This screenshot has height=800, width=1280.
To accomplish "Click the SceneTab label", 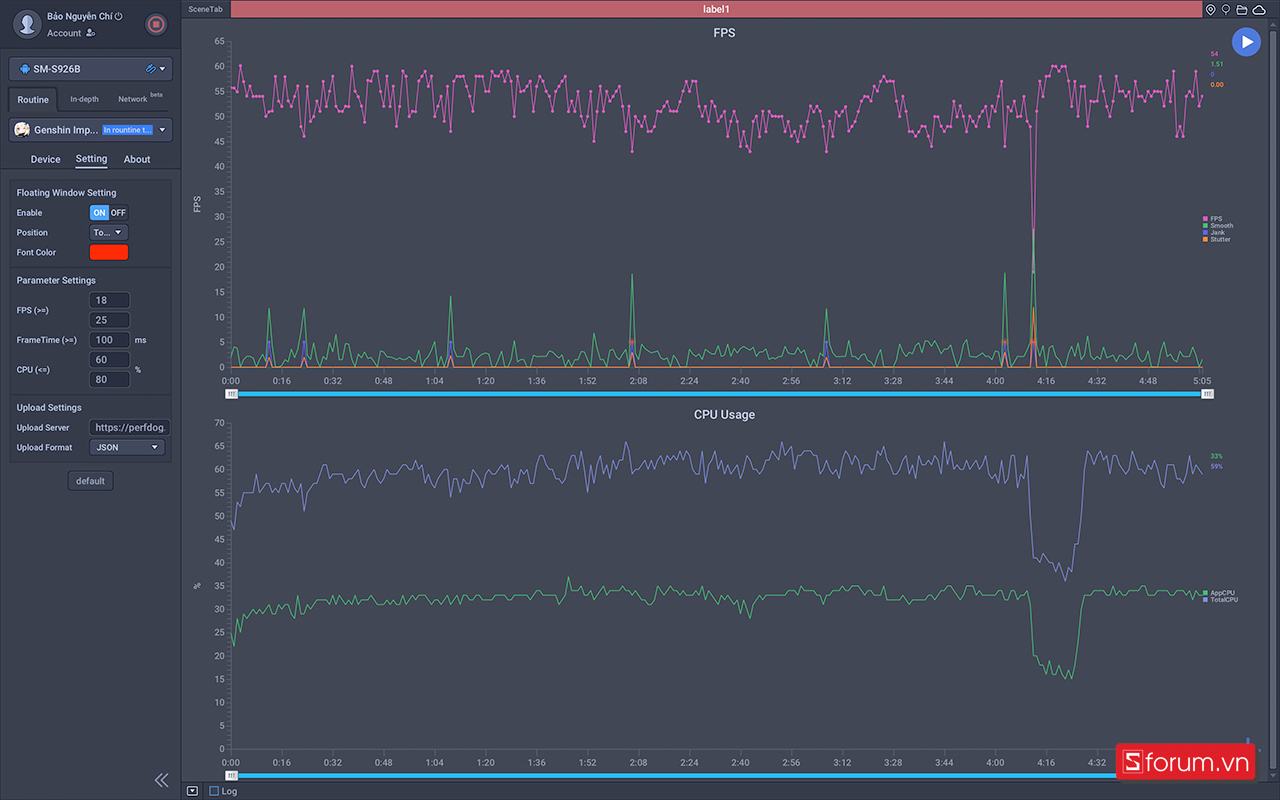I will pyautogui.click(x=206, y=9).
